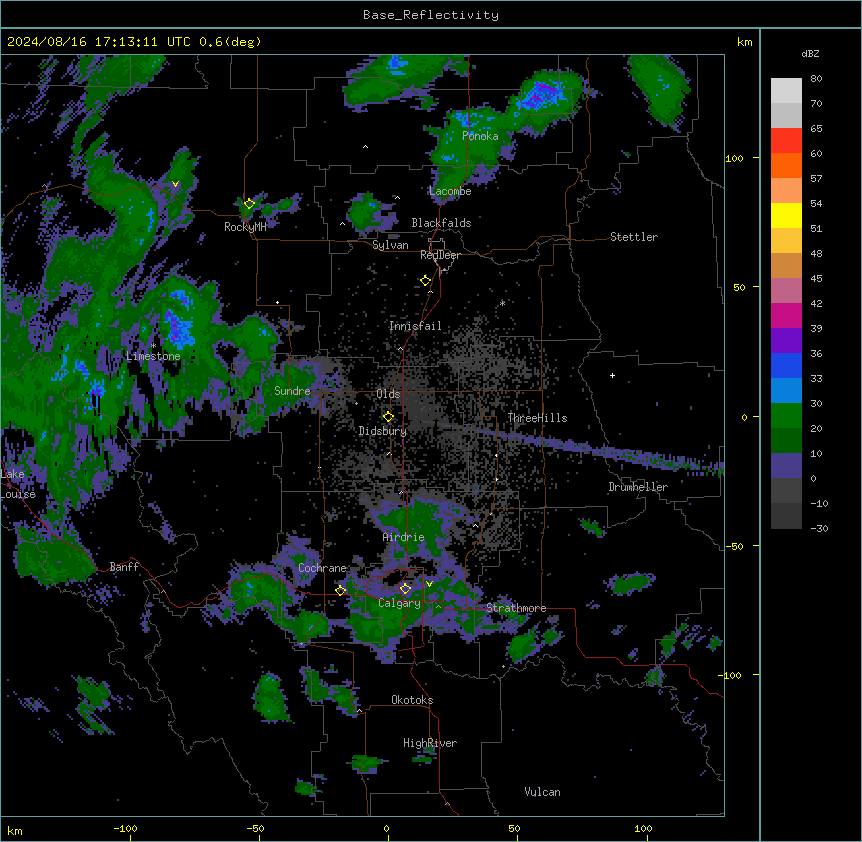The height and width of the screenshot is (842, 862).
Task: Click the 80 value on dBZ scale
Action: coord(816,79)
